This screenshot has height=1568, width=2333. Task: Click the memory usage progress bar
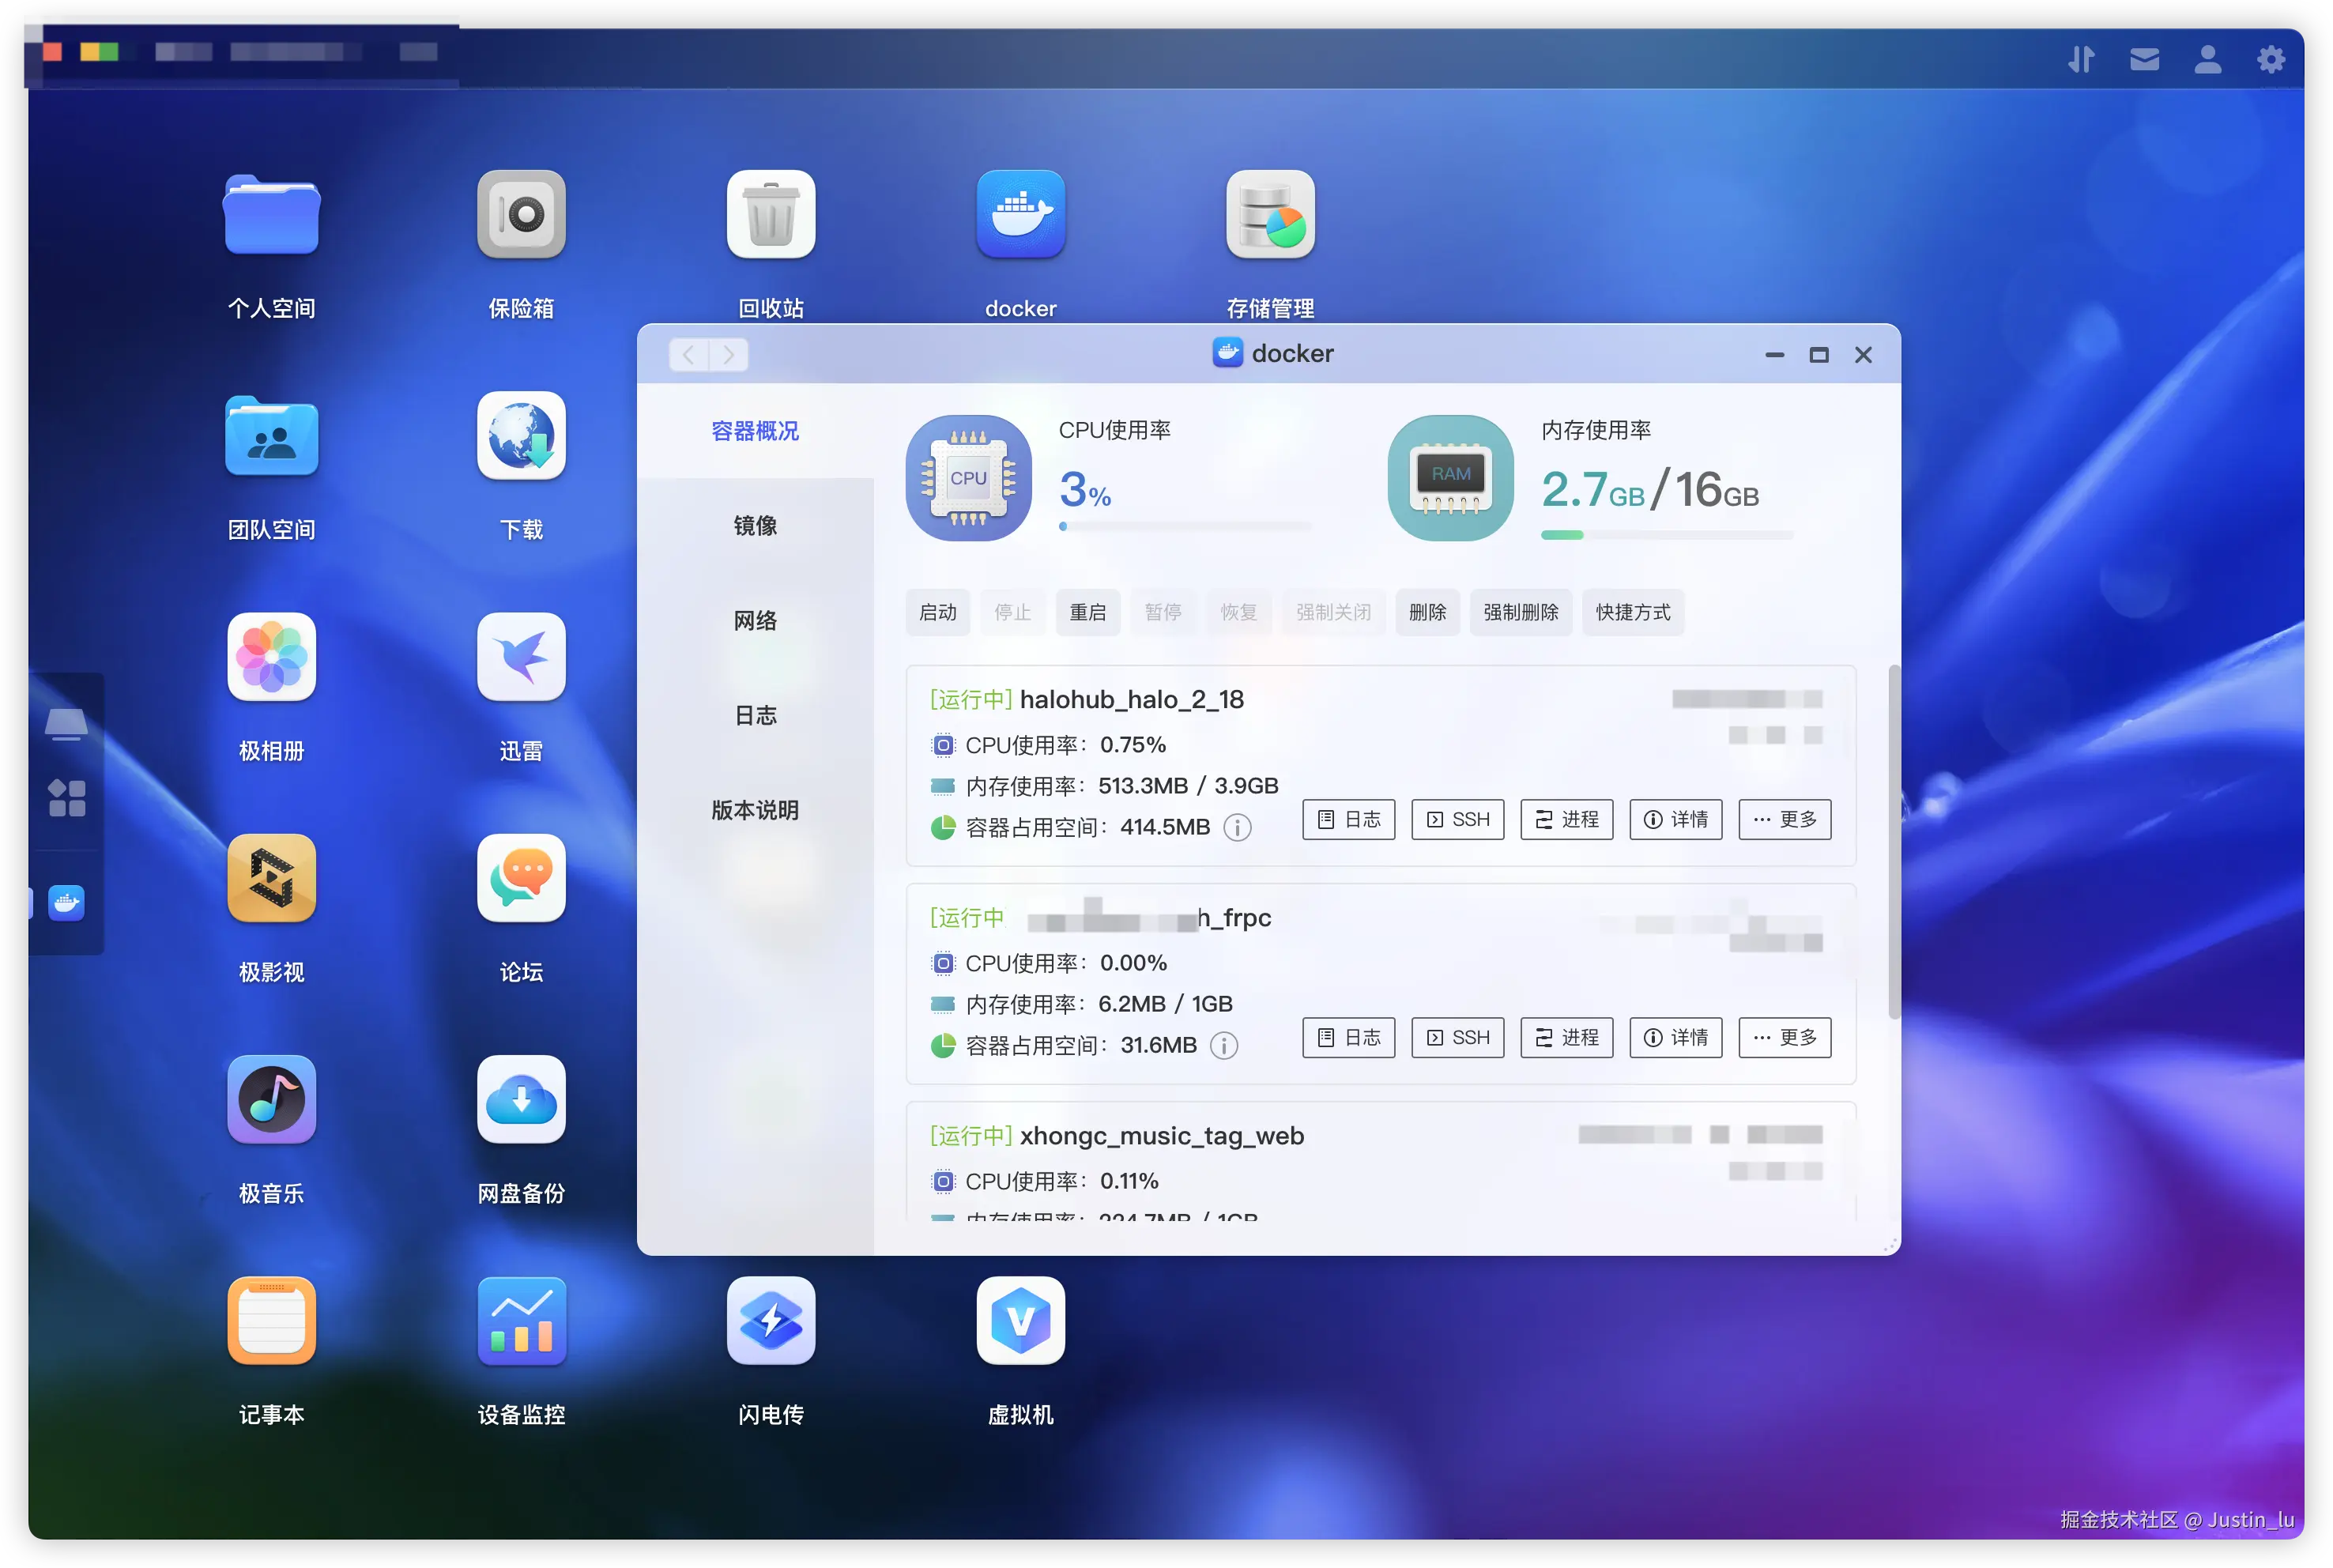(x=1666, y=535)
